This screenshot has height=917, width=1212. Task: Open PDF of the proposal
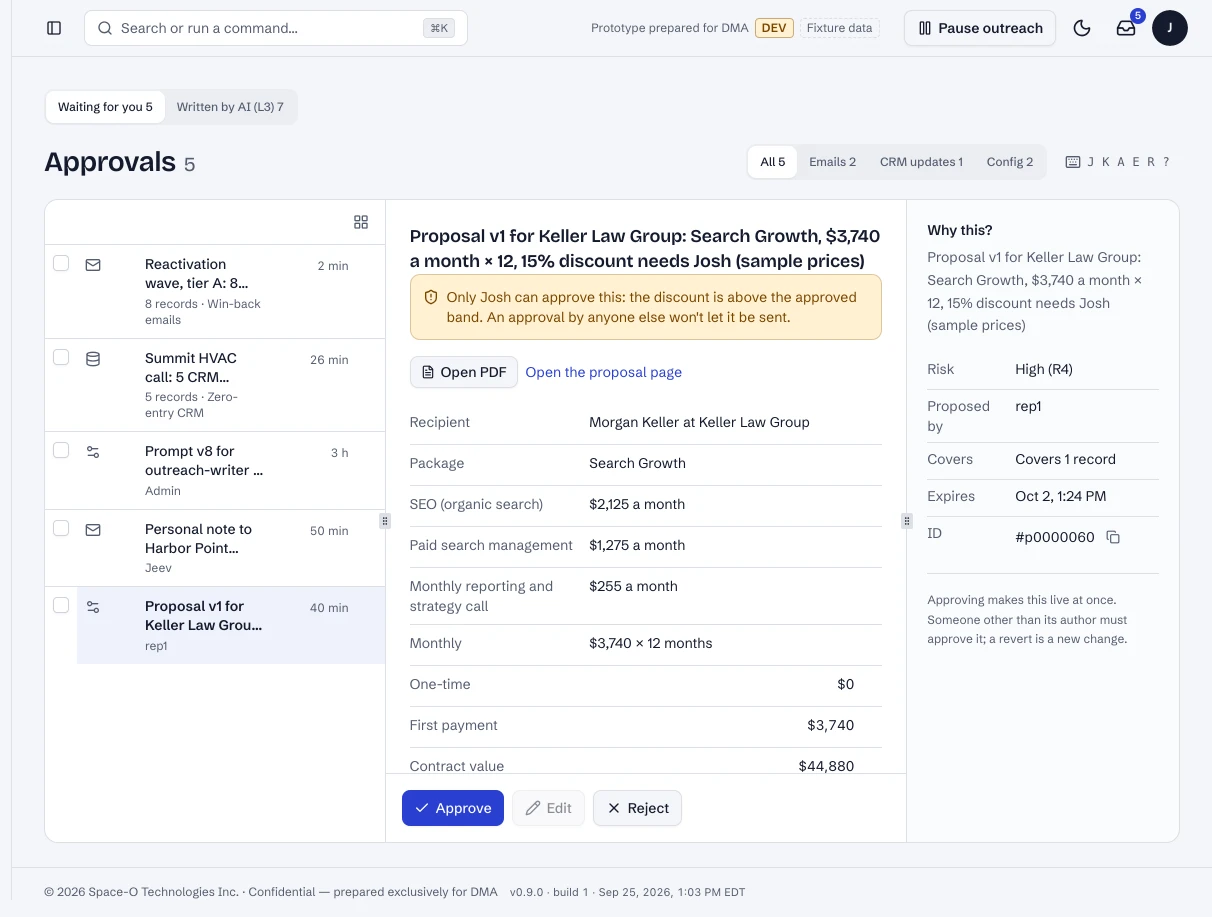(464, 372)
